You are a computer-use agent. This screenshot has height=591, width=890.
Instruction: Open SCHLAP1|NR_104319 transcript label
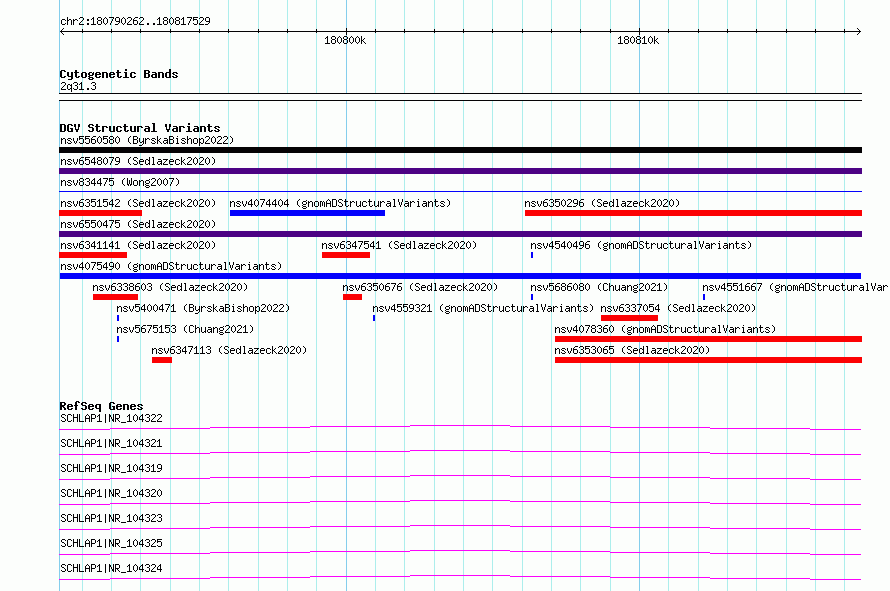pos(111,468)
